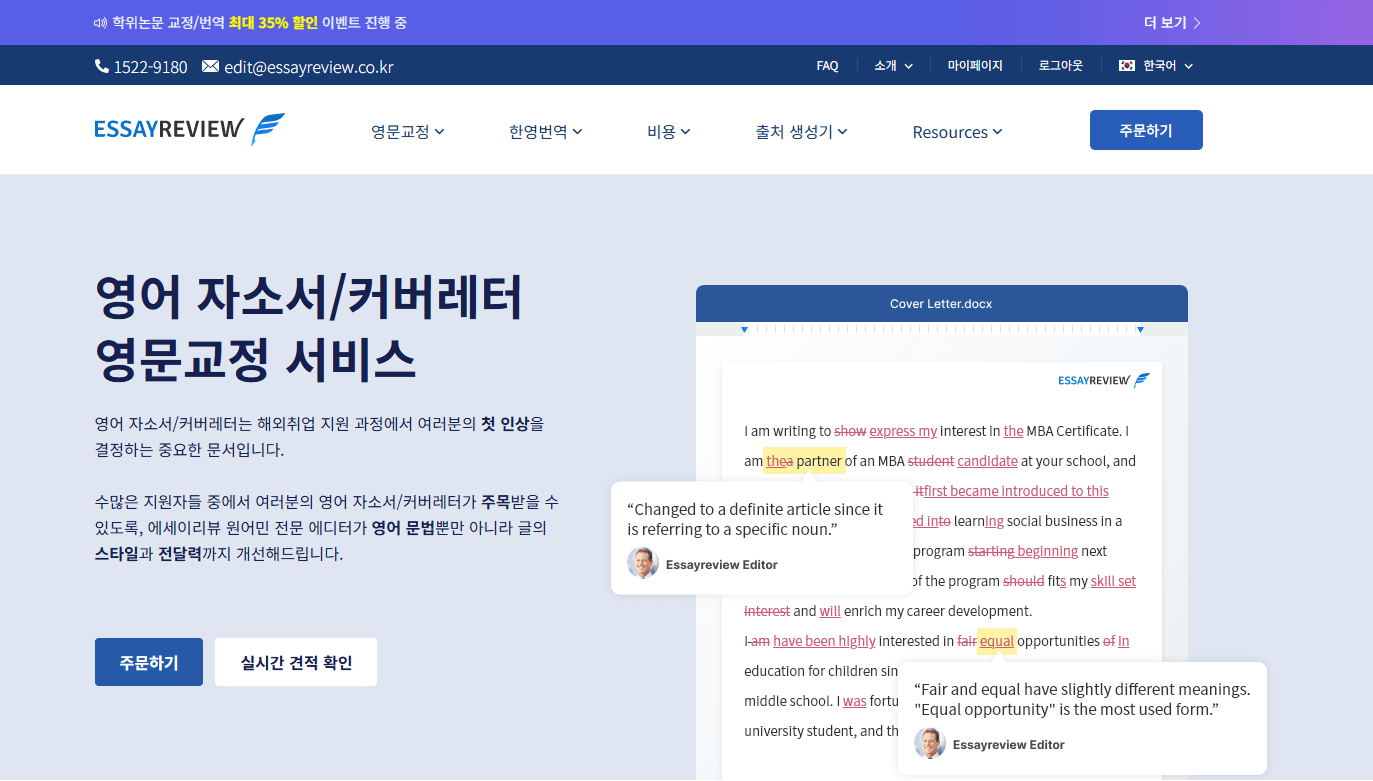Click the ESSAYREVIEW feather logo in the header
Screen dimensions: 1373x781
coord(268,126)
